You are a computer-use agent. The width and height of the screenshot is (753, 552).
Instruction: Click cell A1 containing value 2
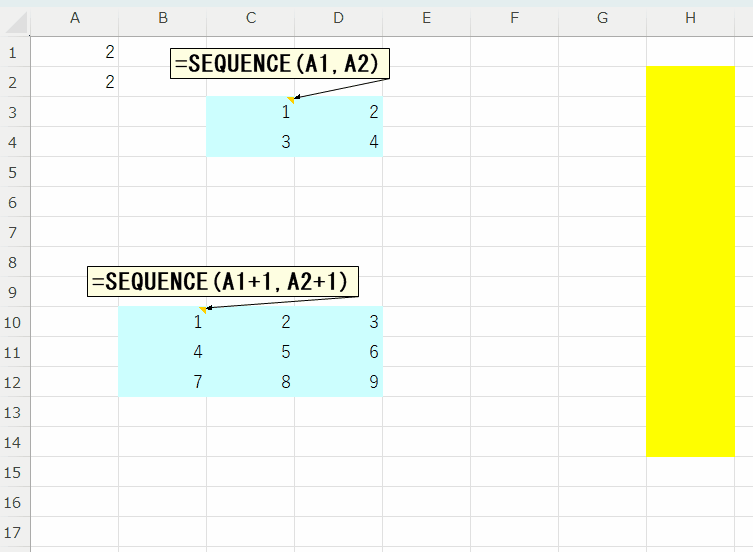(75, 53)
